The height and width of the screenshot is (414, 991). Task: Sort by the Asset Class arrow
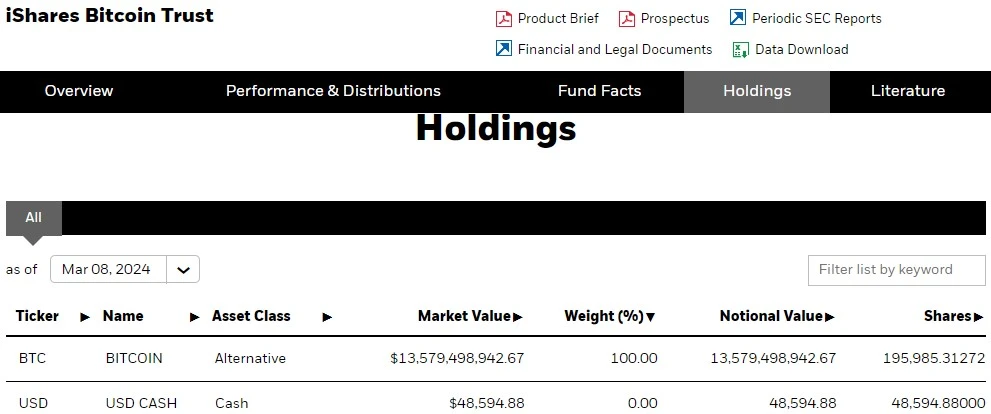(x=327, y=317)
